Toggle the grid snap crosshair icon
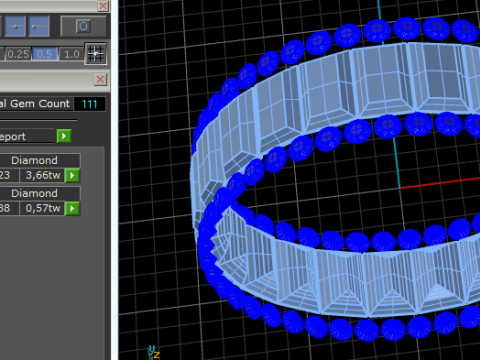This screenshot has width=480, height=360. [96, 53]
